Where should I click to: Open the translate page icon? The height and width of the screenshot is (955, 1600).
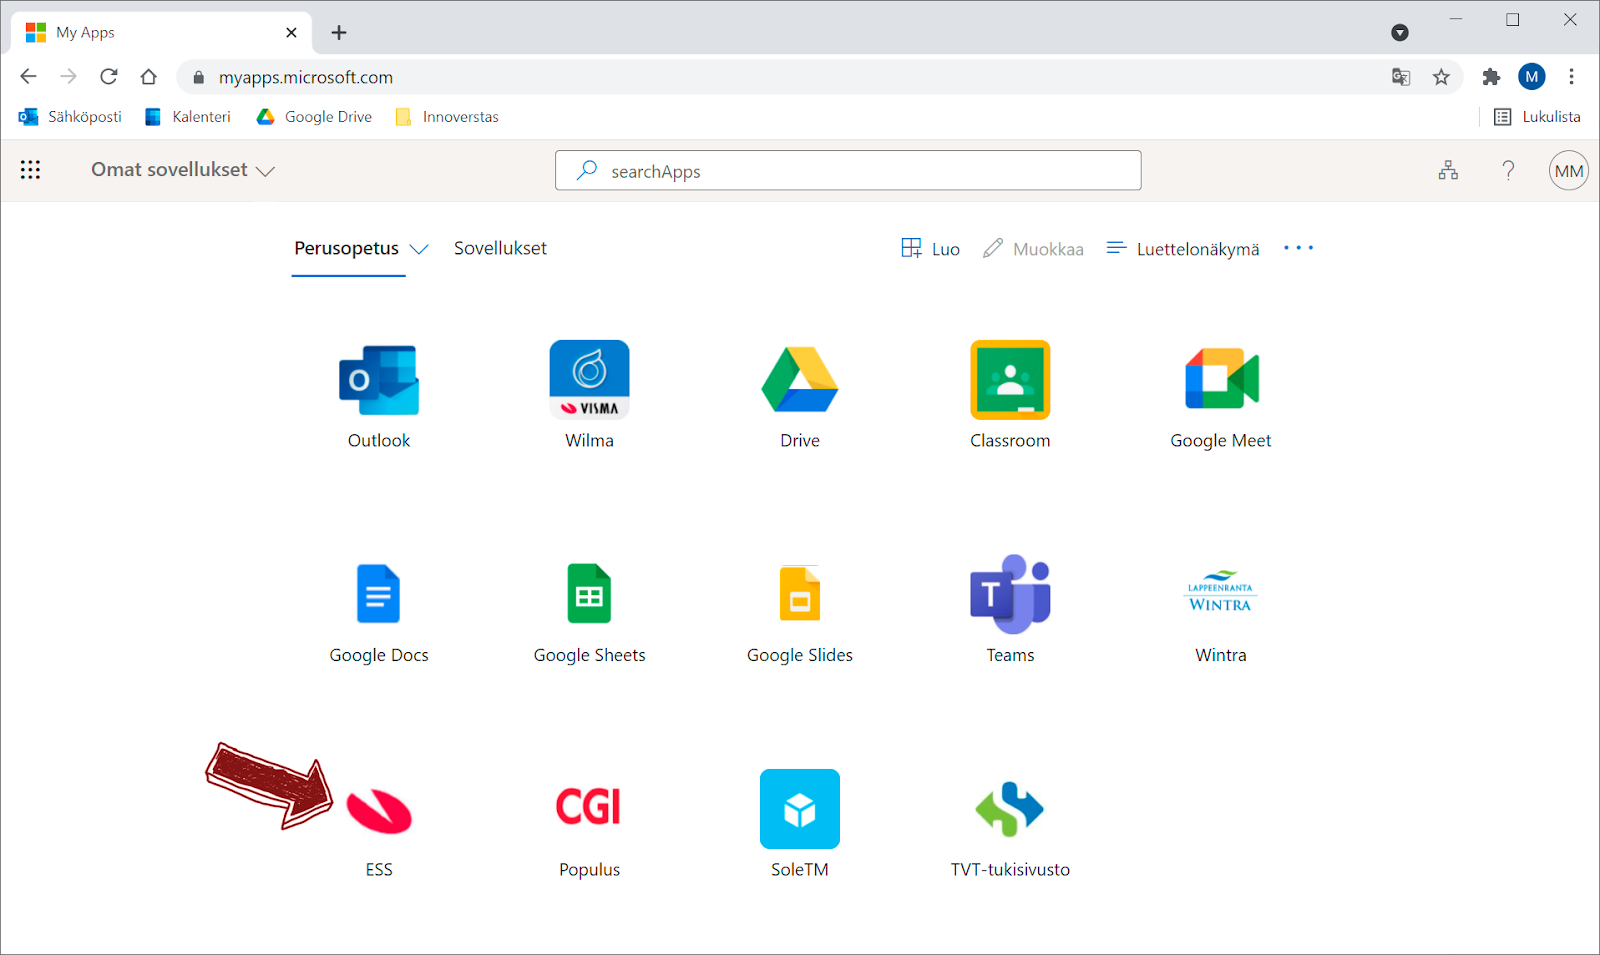(x=1401, y=77)
